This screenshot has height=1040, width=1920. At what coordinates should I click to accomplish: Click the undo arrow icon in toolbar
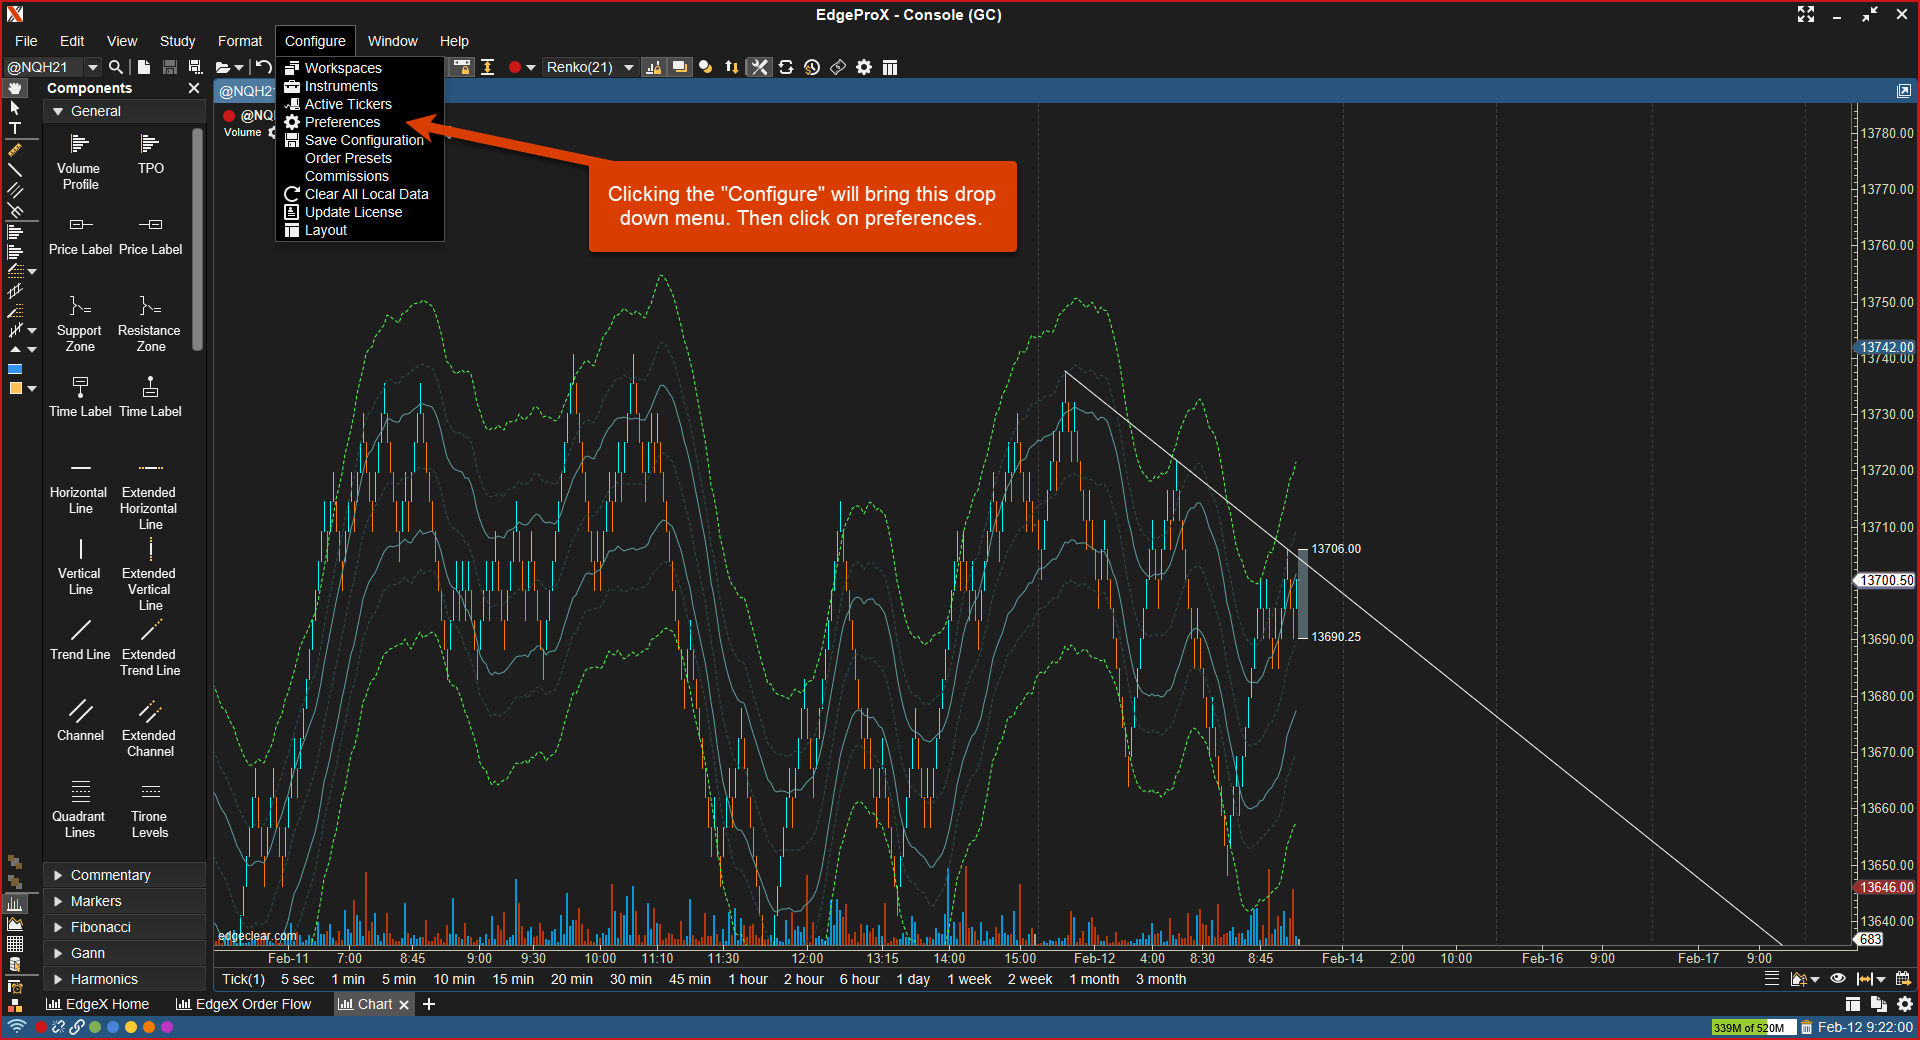(264, 67)
